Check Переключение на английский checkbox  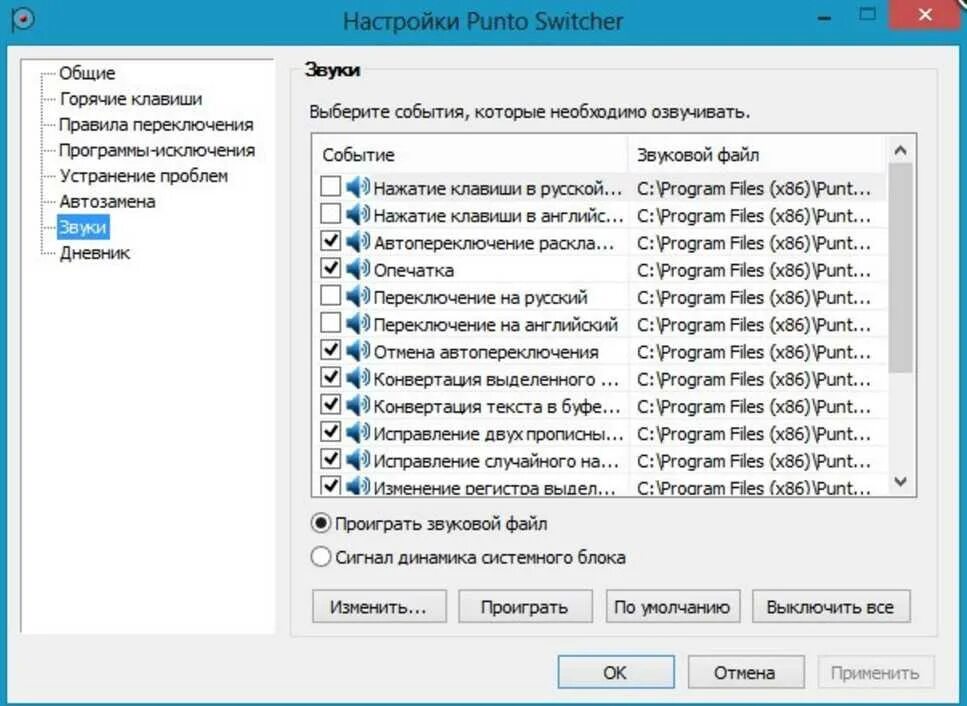pos(331,322)
